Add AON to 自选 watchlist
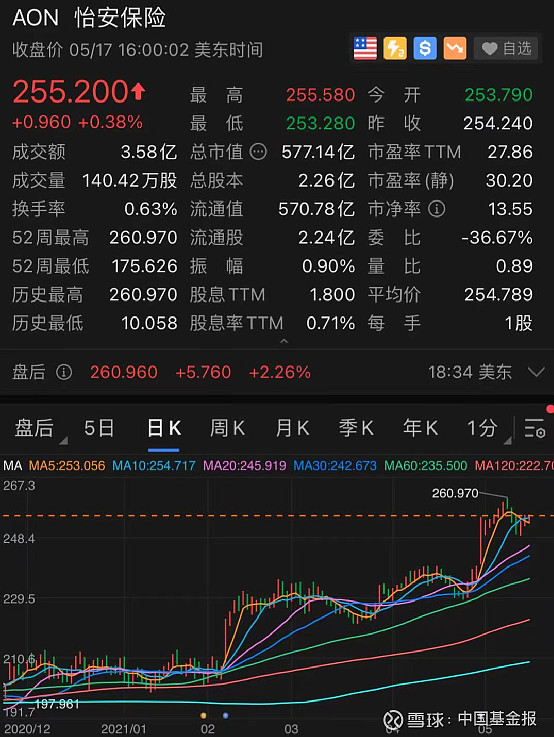Image resolution: width=554 pixels, height=737 pixels. (507, 48)
